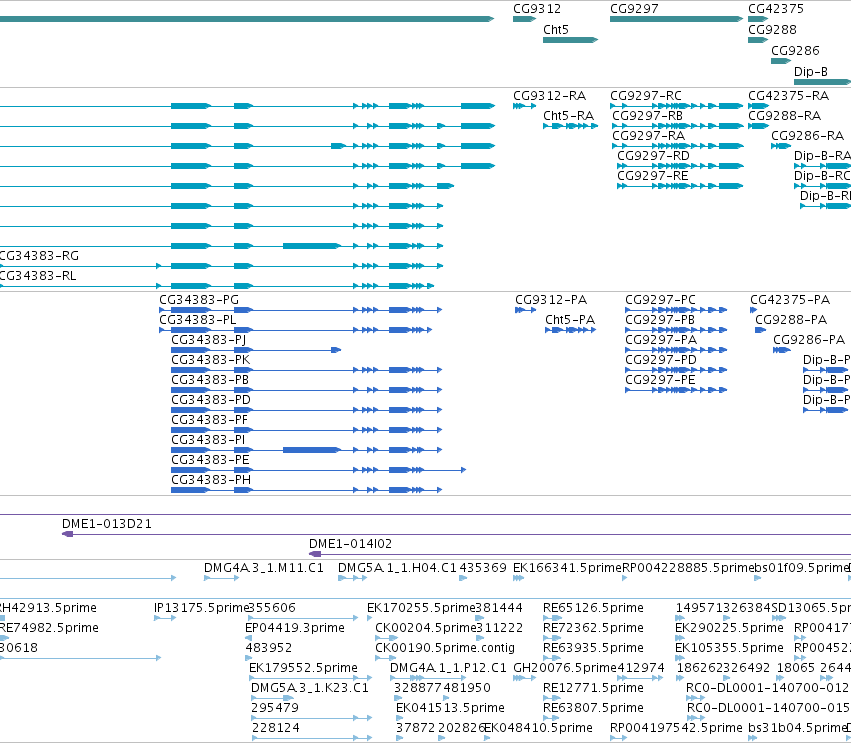Open protein CG34383-PD
851x743 pixels.
click(211, 400)
